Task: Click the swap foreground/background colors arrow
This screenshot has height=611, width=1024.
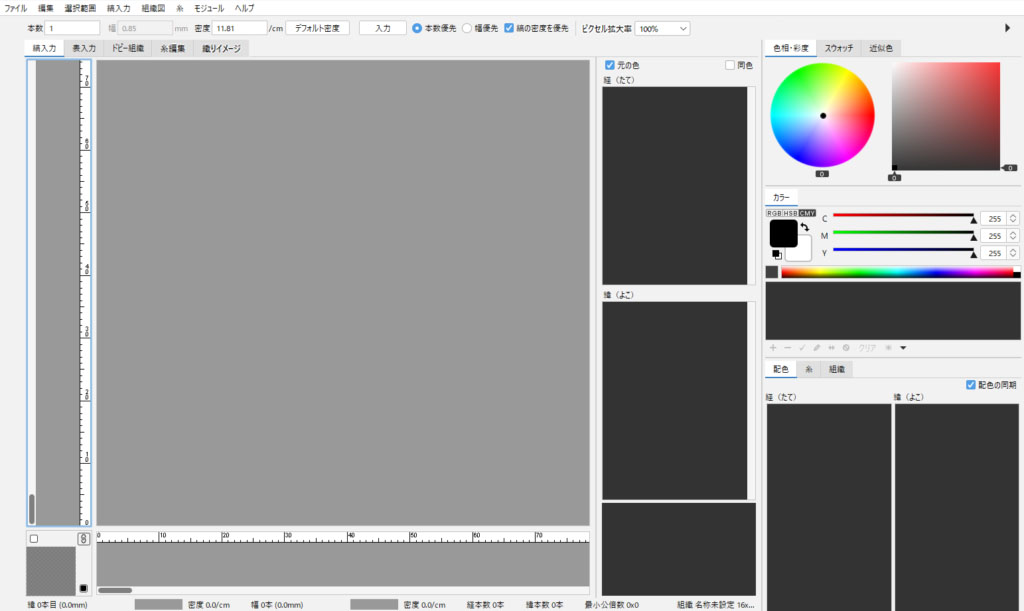Action: click(805, 228)
